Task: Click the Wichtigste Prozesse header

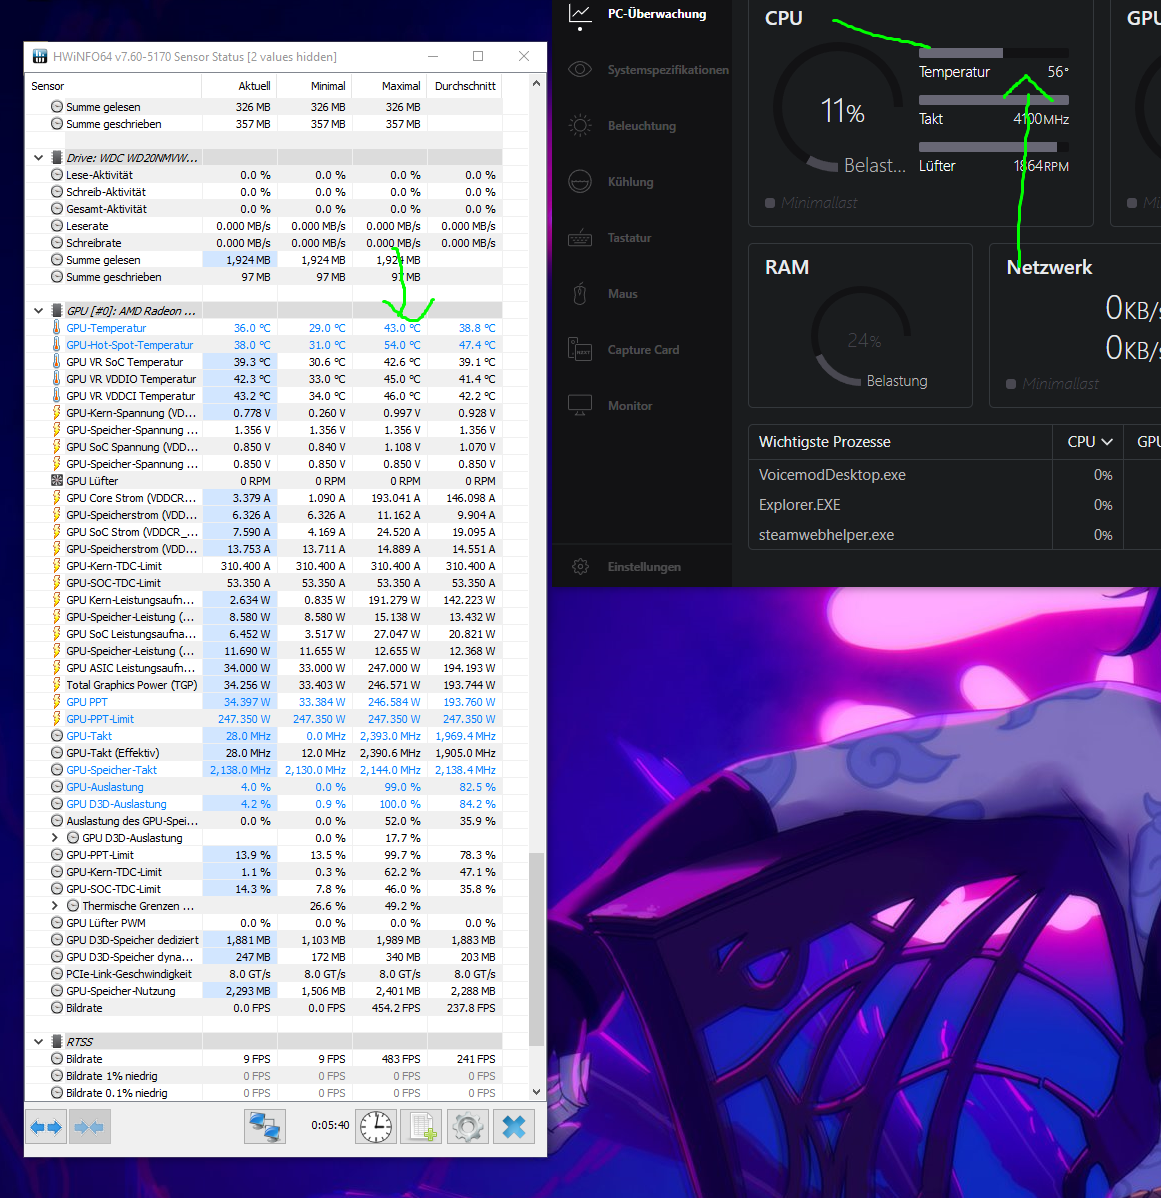Action: click(x=825, y=442)
